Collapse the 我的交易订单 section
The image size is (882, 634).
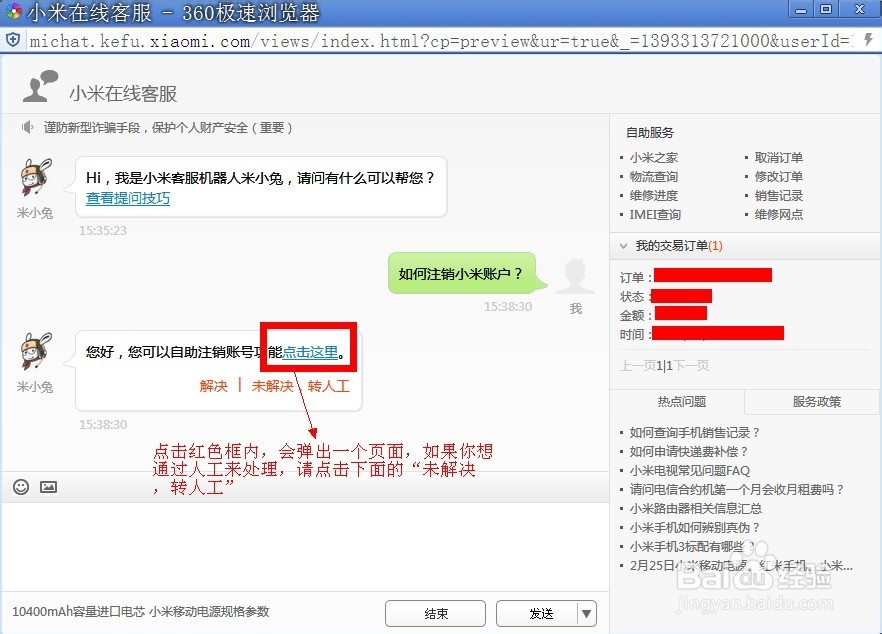click(623, 246)
